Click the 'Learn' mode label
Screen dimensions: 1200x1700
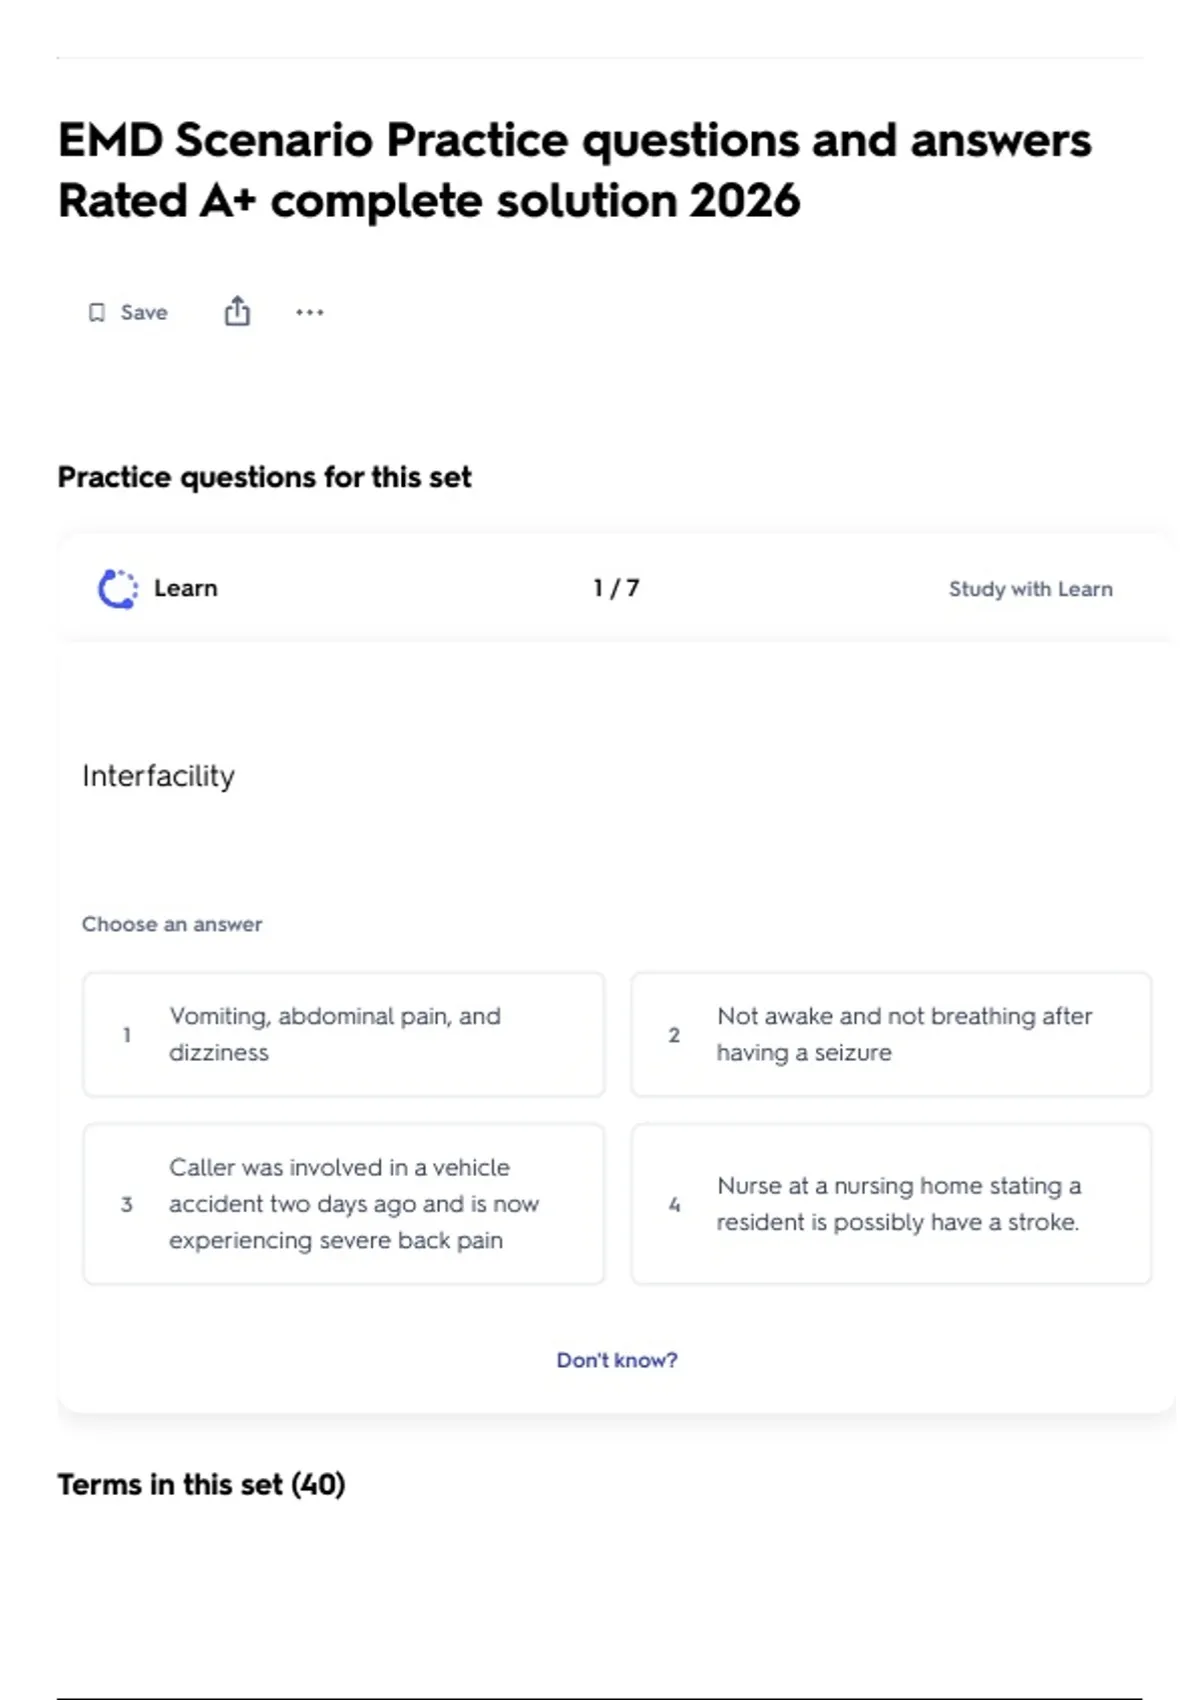pyautogui.click(x=186, y=588)
